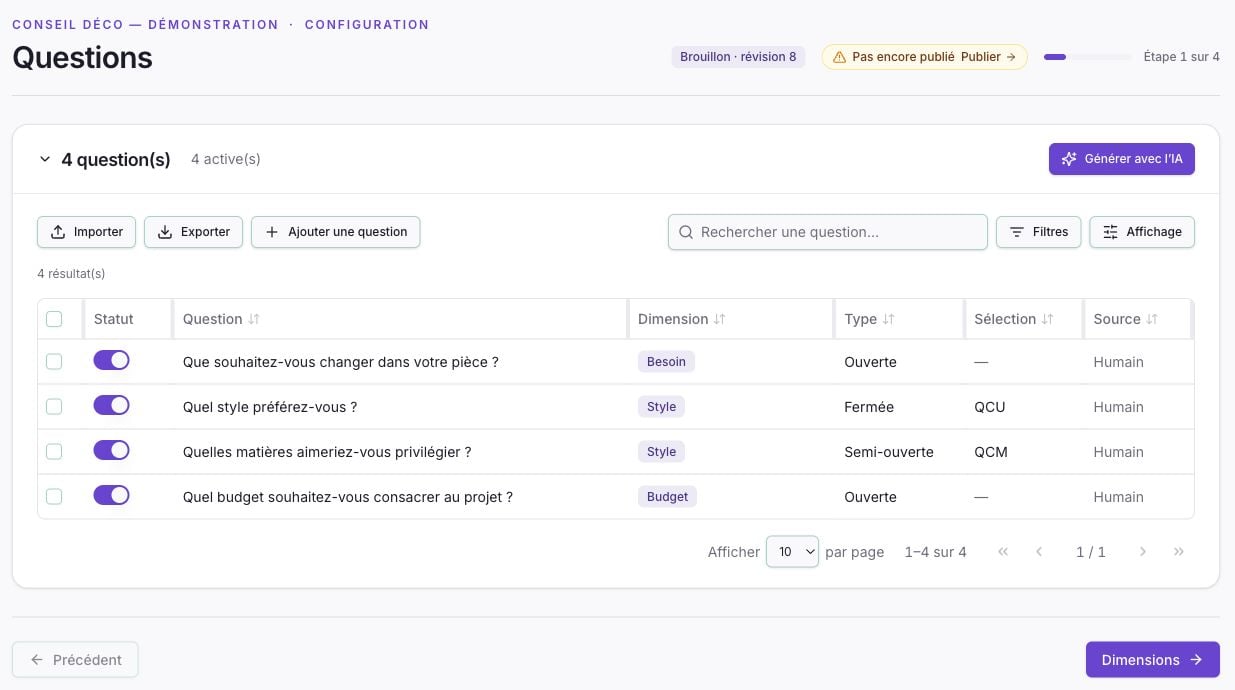1235x690 pixels.
Task: Click 'Générer avec l'IA' button
Action: coord(1122,159)
